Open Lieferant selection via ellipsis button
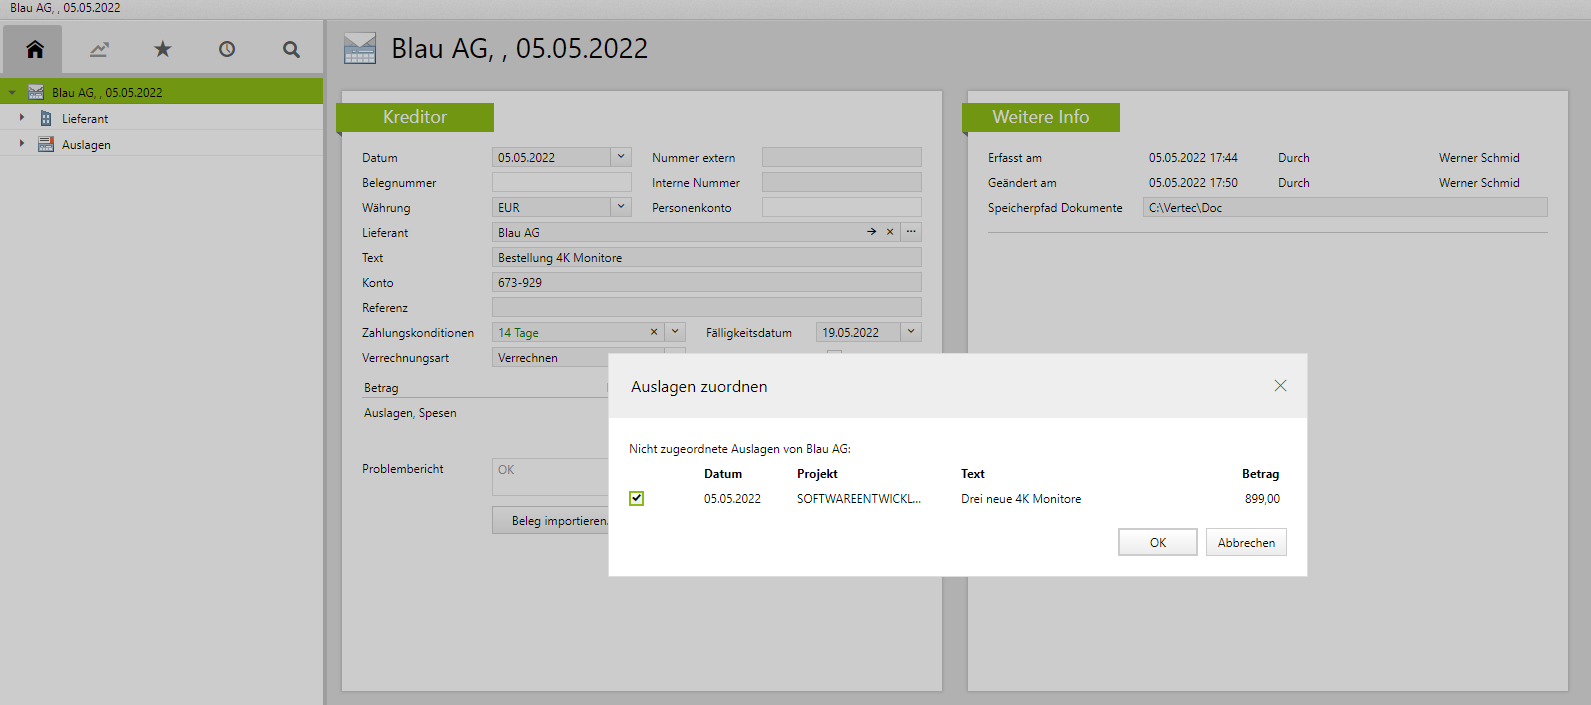This screenshot has height=705, width=1591. (x=911, y=232)
